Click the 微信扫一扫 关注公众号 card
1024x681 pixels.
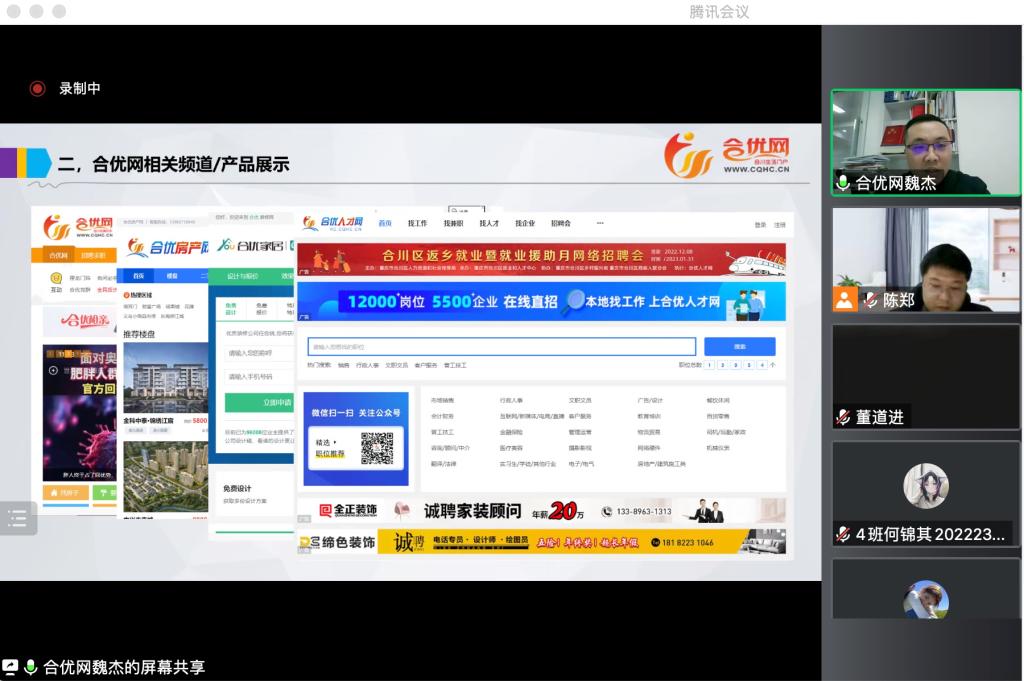click(356, 439)
